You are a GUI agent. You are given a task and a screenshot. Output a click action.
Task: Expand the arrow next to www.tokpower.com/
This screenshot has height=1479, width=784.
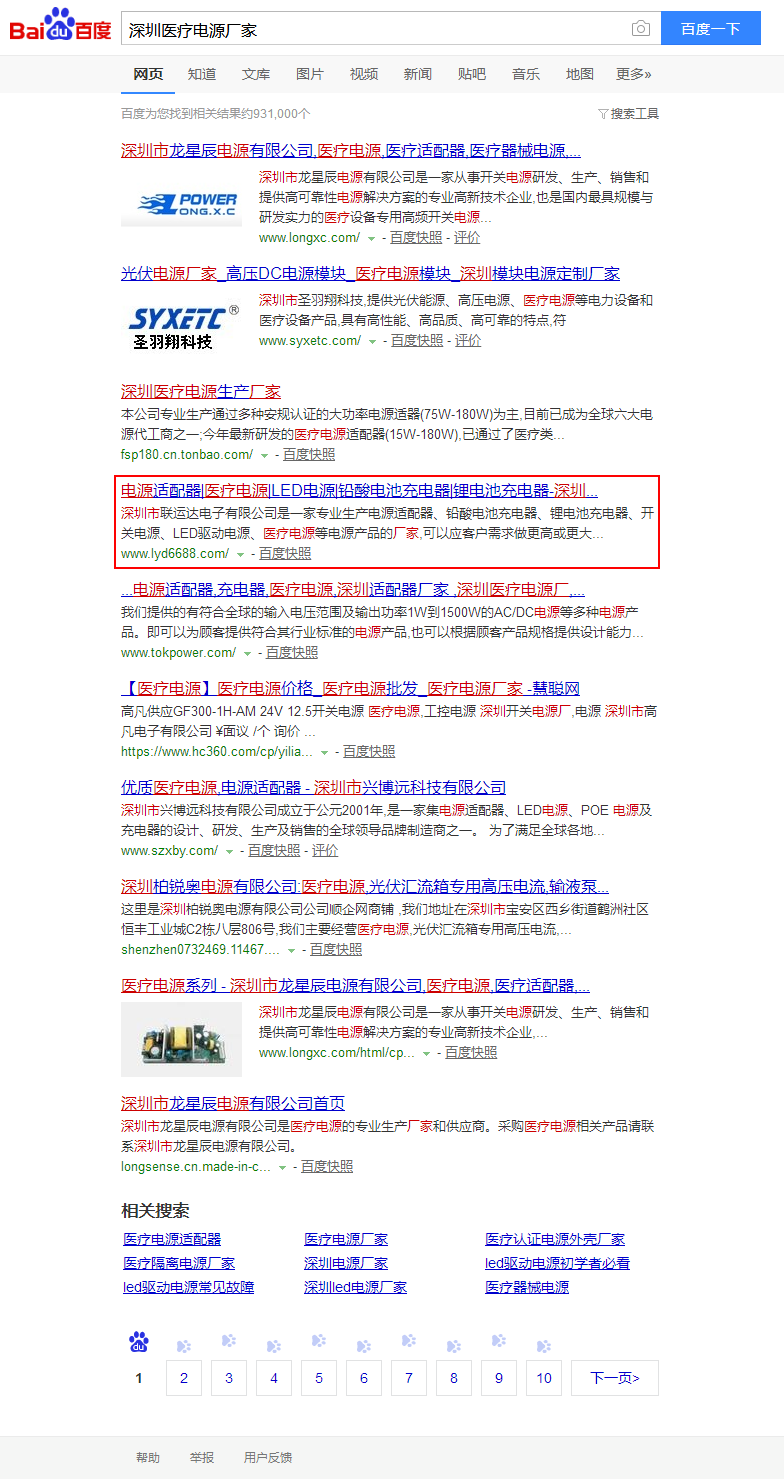tap(248, 653)
